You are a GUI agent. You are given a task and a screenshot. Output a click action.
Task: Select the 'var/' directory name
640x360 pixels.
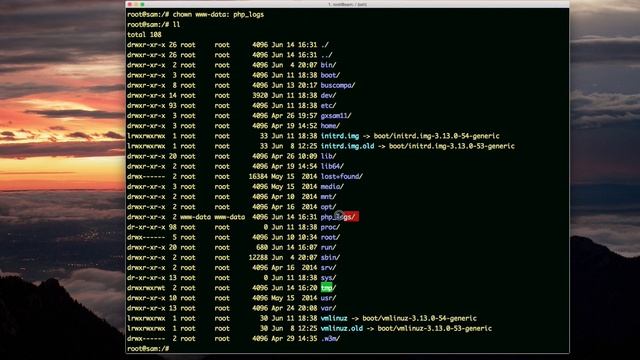click(x=328, y=308)
